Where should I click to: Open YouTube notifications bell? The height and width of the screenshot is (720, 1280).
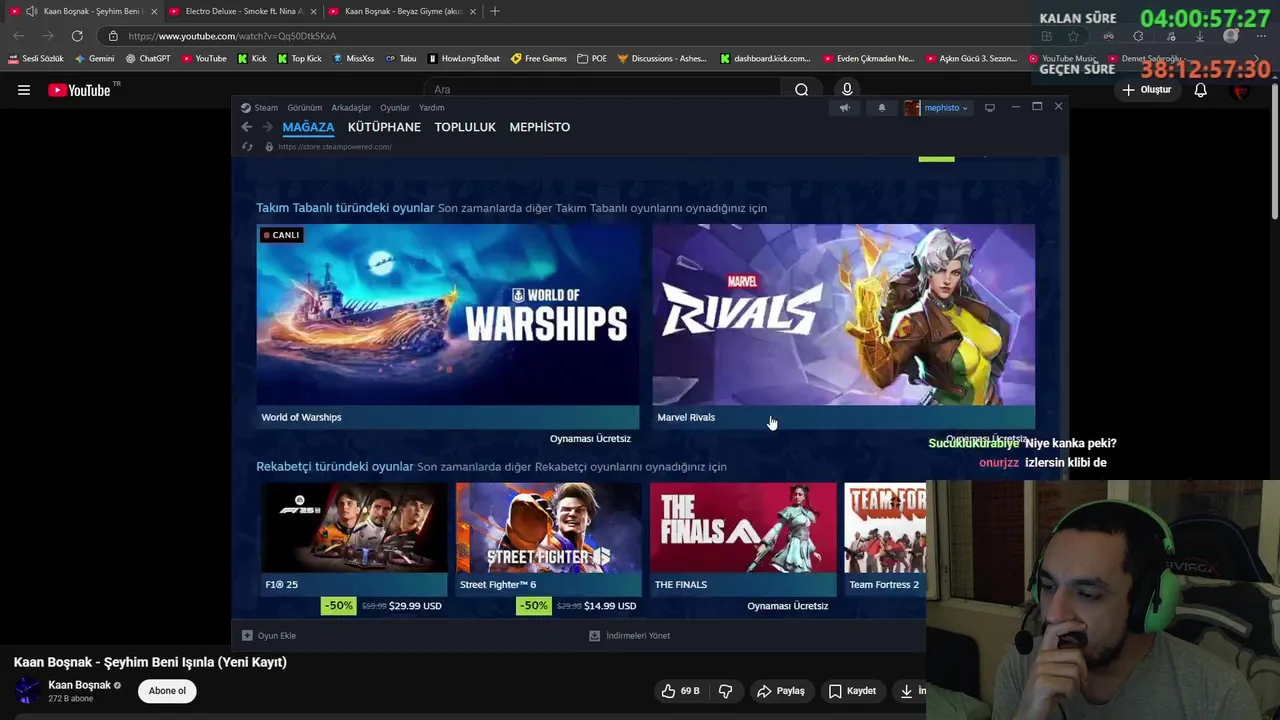pyautogui.click(x=1200, y=90)
